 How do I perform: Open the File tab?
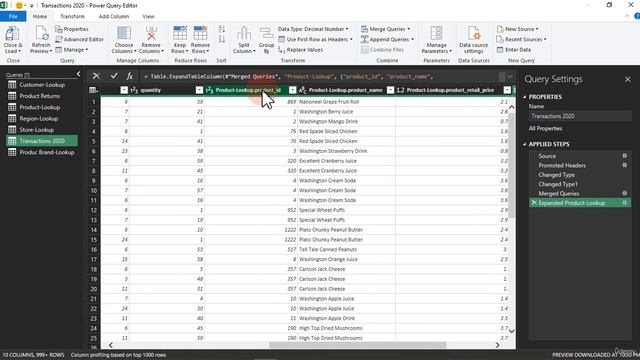click(13, 16)
